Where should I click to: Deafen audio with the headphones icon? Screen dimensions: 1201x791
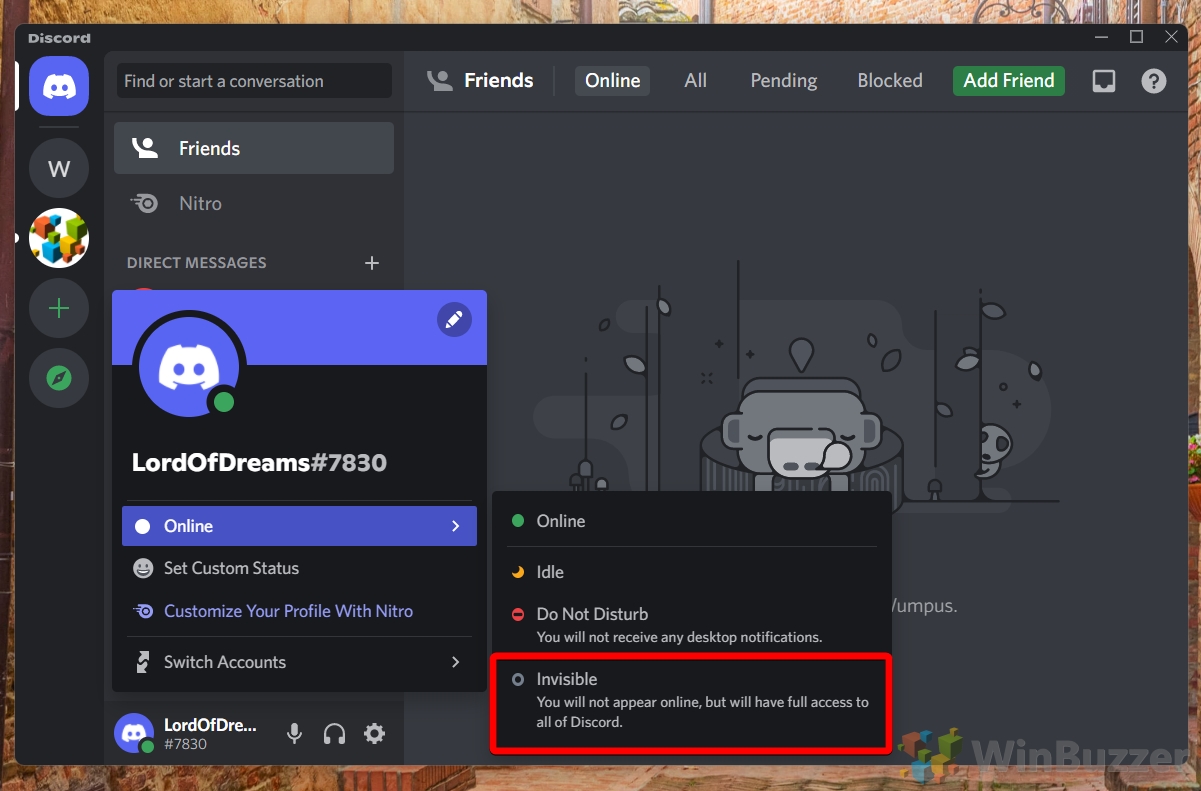334,734
